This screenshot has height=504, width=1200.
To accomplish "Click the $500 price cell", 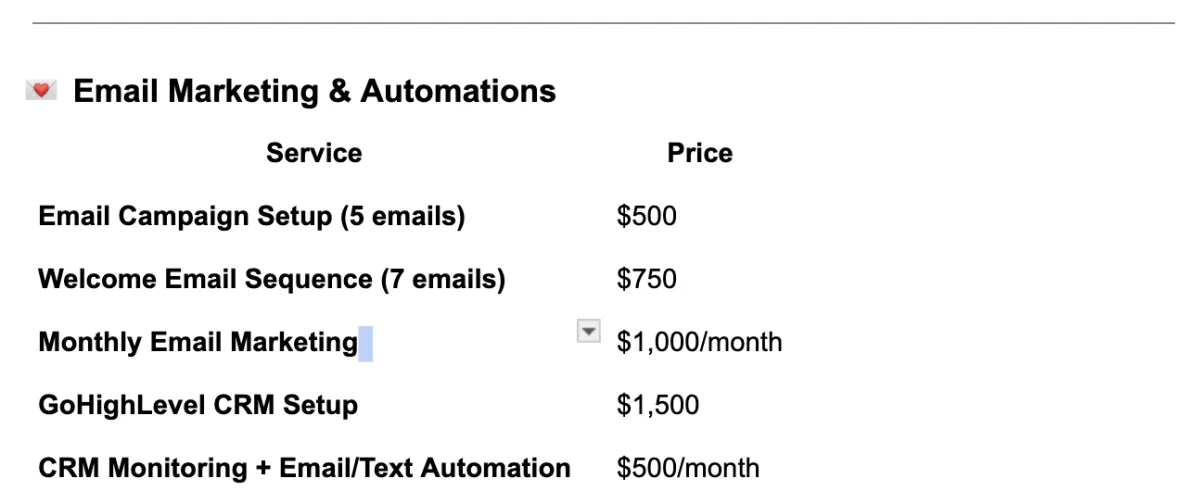I will click(x=647, y=216).
